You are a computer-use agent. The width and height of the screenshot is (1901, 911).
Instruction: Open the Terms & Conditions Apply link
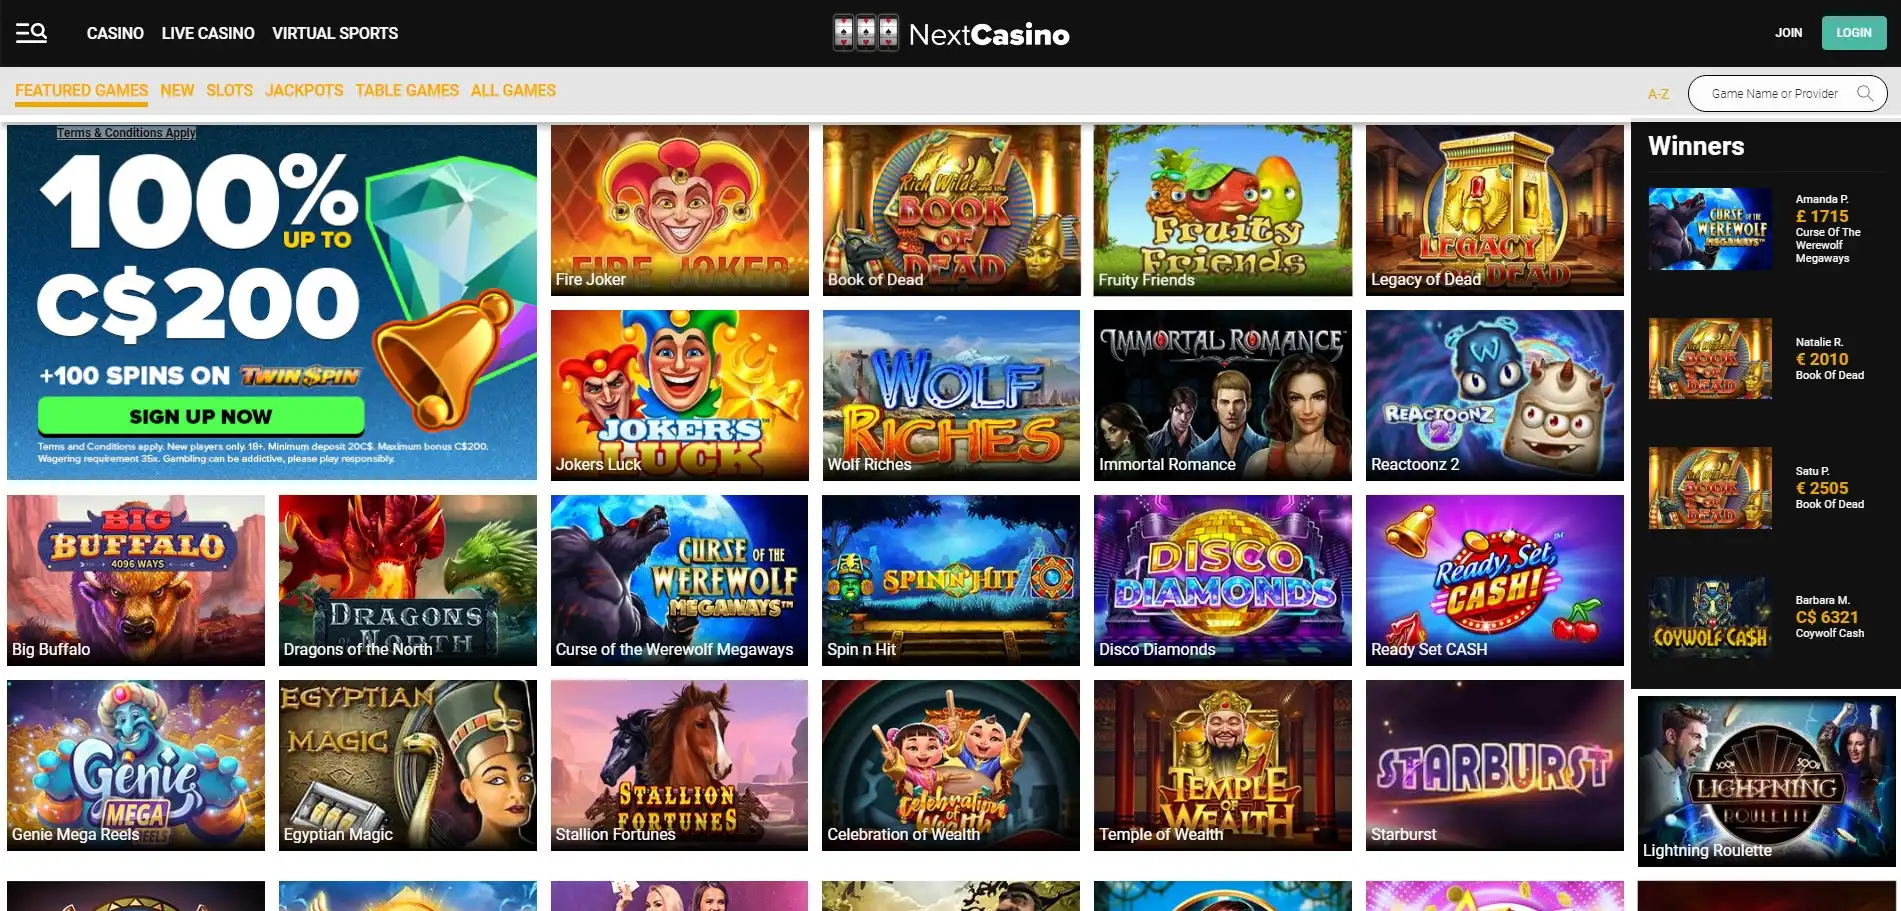[126, 133]
